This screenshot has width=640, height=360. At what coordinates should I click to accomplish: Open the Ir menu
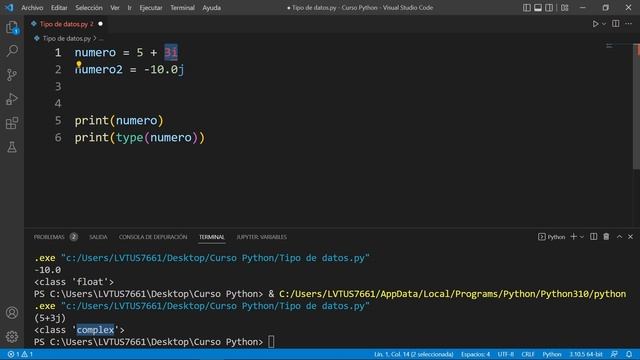tap(129, 8)
